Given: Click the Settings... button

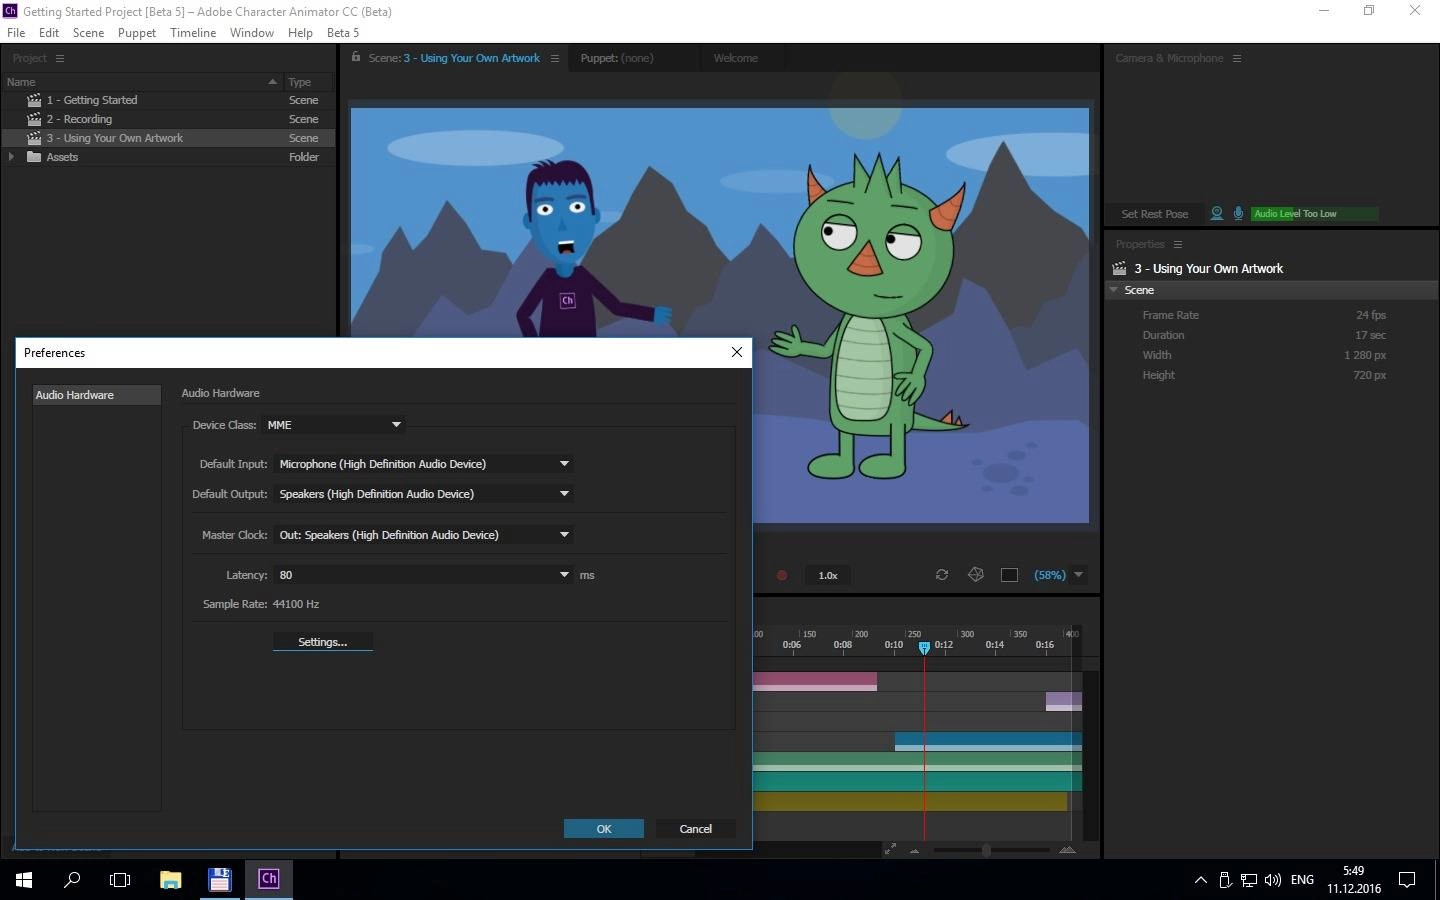Looking at the screenshot, I should (x=323, y=642).
